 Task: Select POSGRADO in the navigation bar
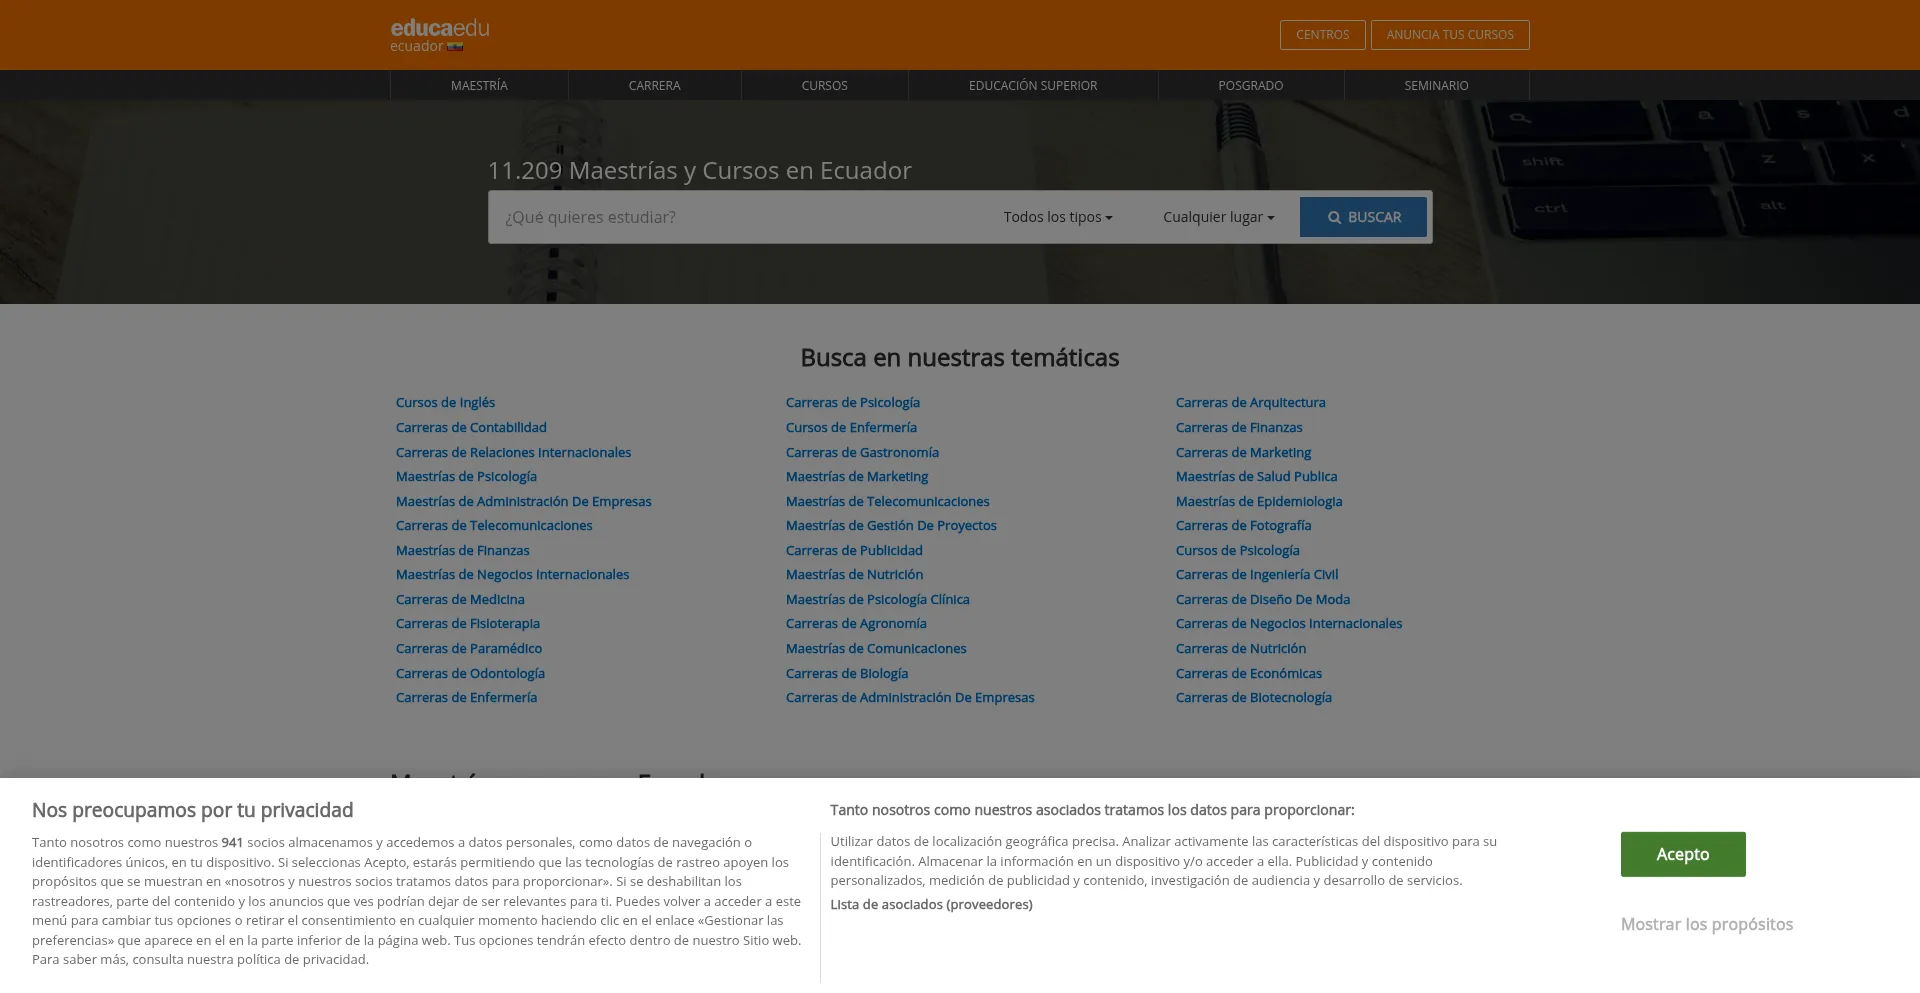click(x=1250, y=86)
